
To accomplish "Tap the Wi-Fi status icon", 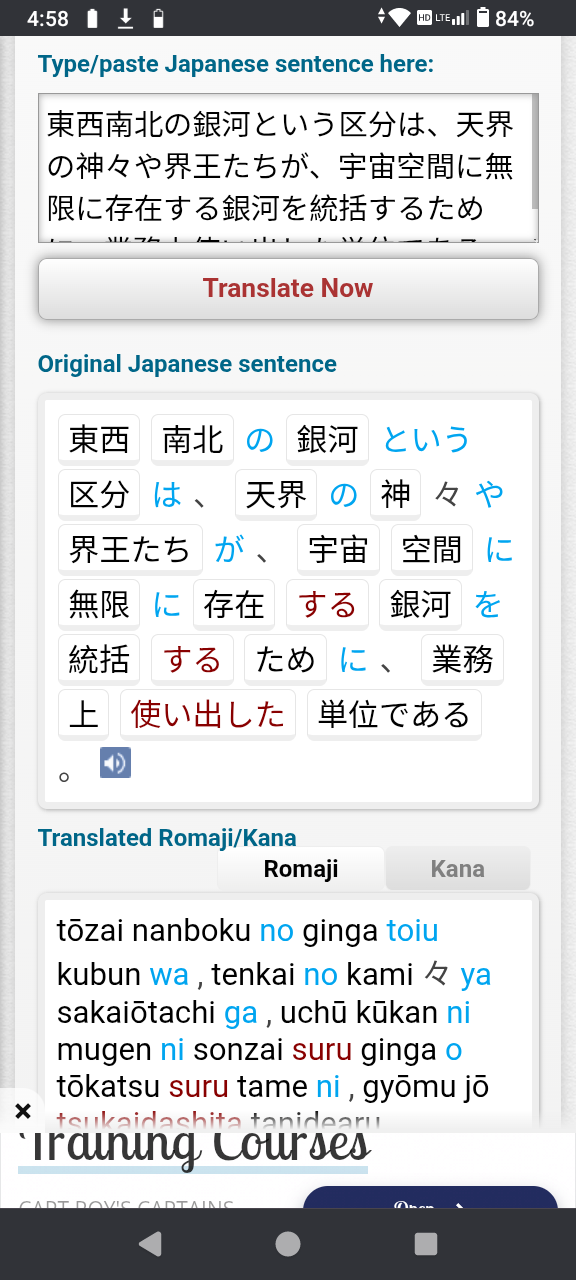I will coord(400,18).
